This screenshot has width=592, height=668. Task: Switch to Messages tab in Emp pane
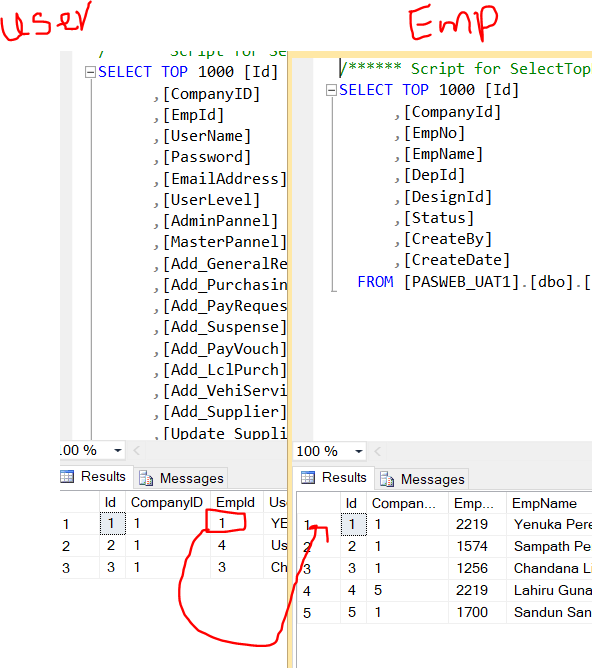click(422, 479)
